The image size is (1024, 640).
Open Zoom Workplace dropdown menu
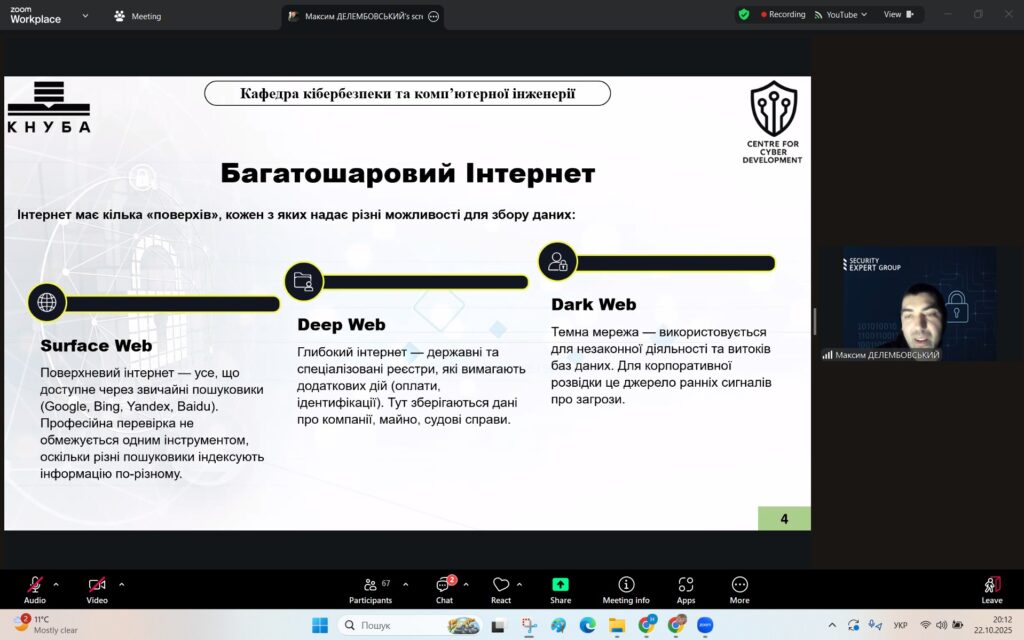pos(84,16)
